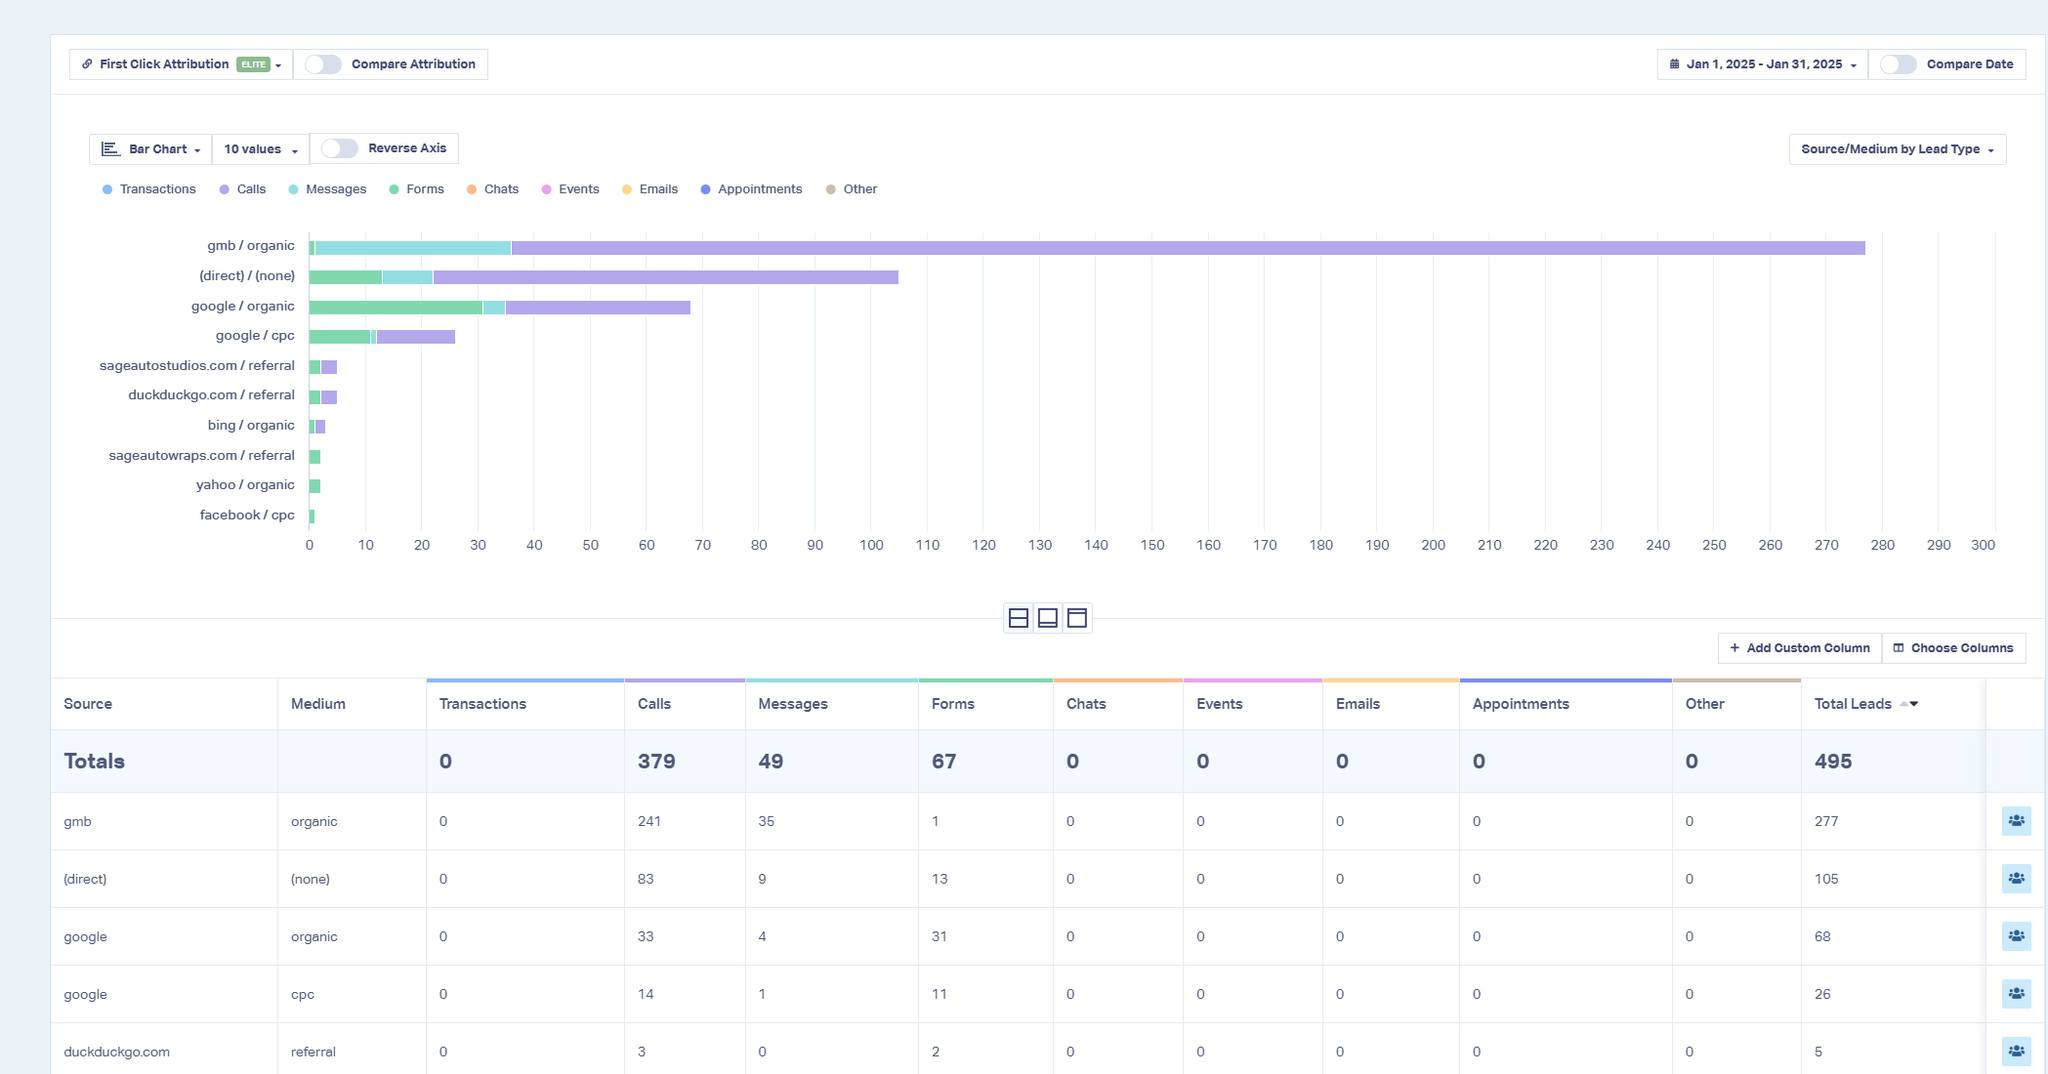This screenshot has height=1074, width=2048.
Task: Click the Add Custom Column button
Action: [x=1799, y=648]
